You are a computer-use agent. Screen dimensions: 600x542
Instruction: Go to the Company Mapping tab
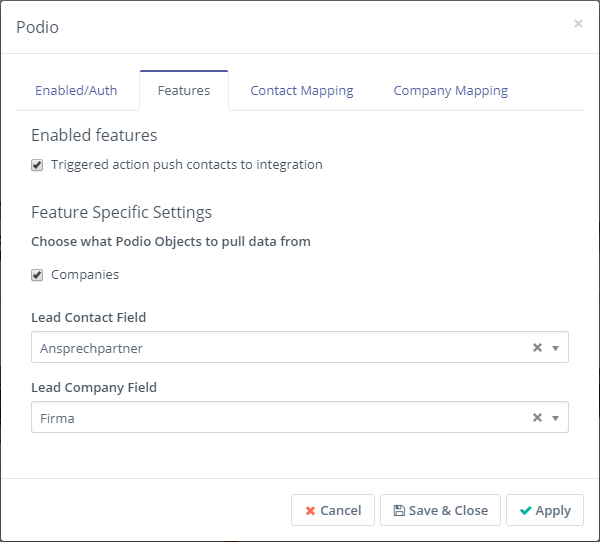tap(450, 90)
